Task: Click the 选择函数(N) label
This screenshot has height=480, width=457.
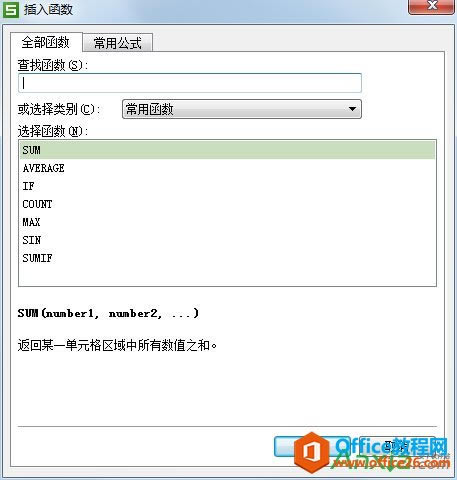Action: [53, 131]
